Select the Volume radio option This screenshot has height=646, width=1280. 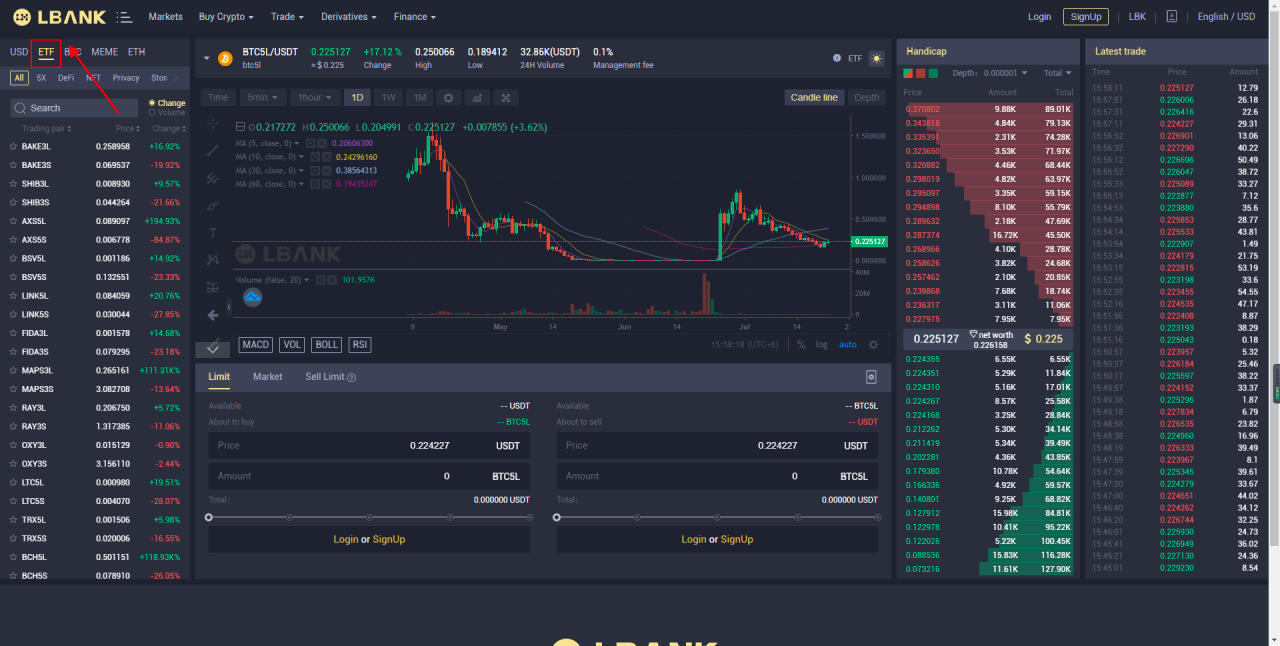click(167, 113)
